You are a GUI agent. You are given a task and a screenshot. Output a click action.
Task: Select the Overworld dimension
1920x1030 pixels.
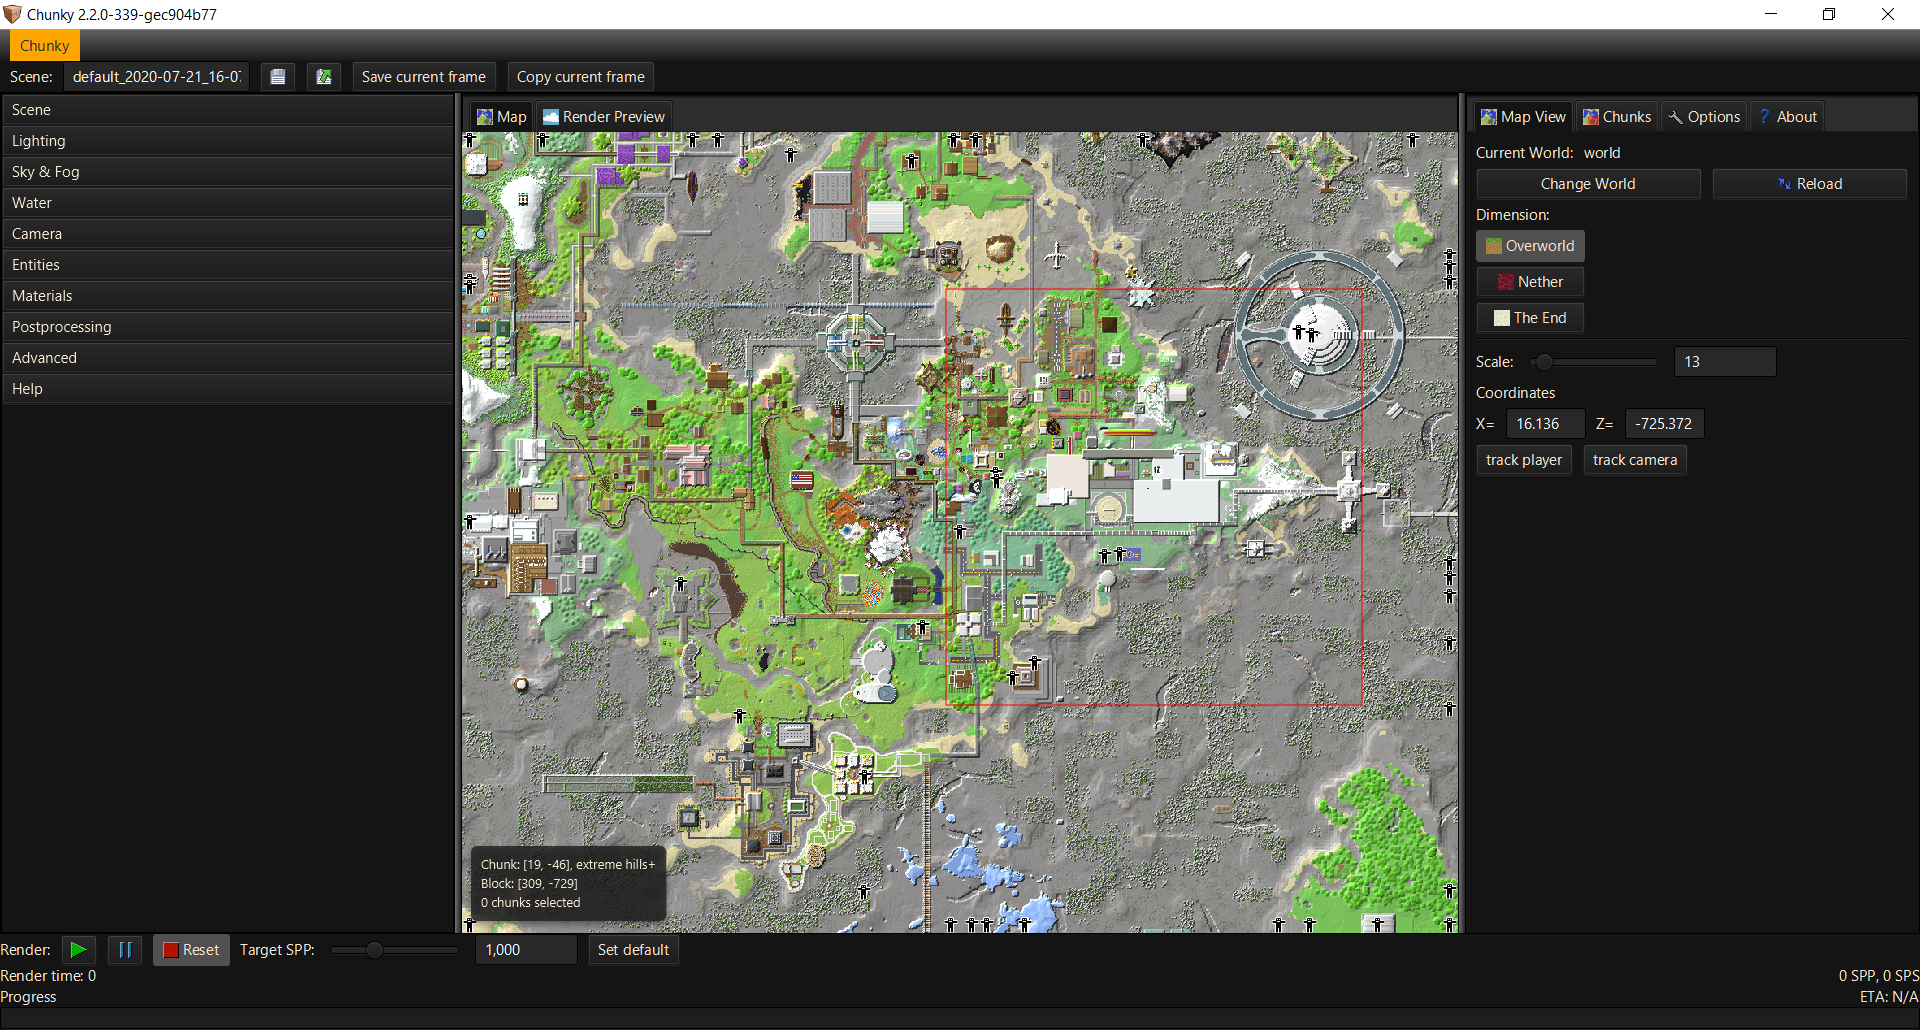1530,246
